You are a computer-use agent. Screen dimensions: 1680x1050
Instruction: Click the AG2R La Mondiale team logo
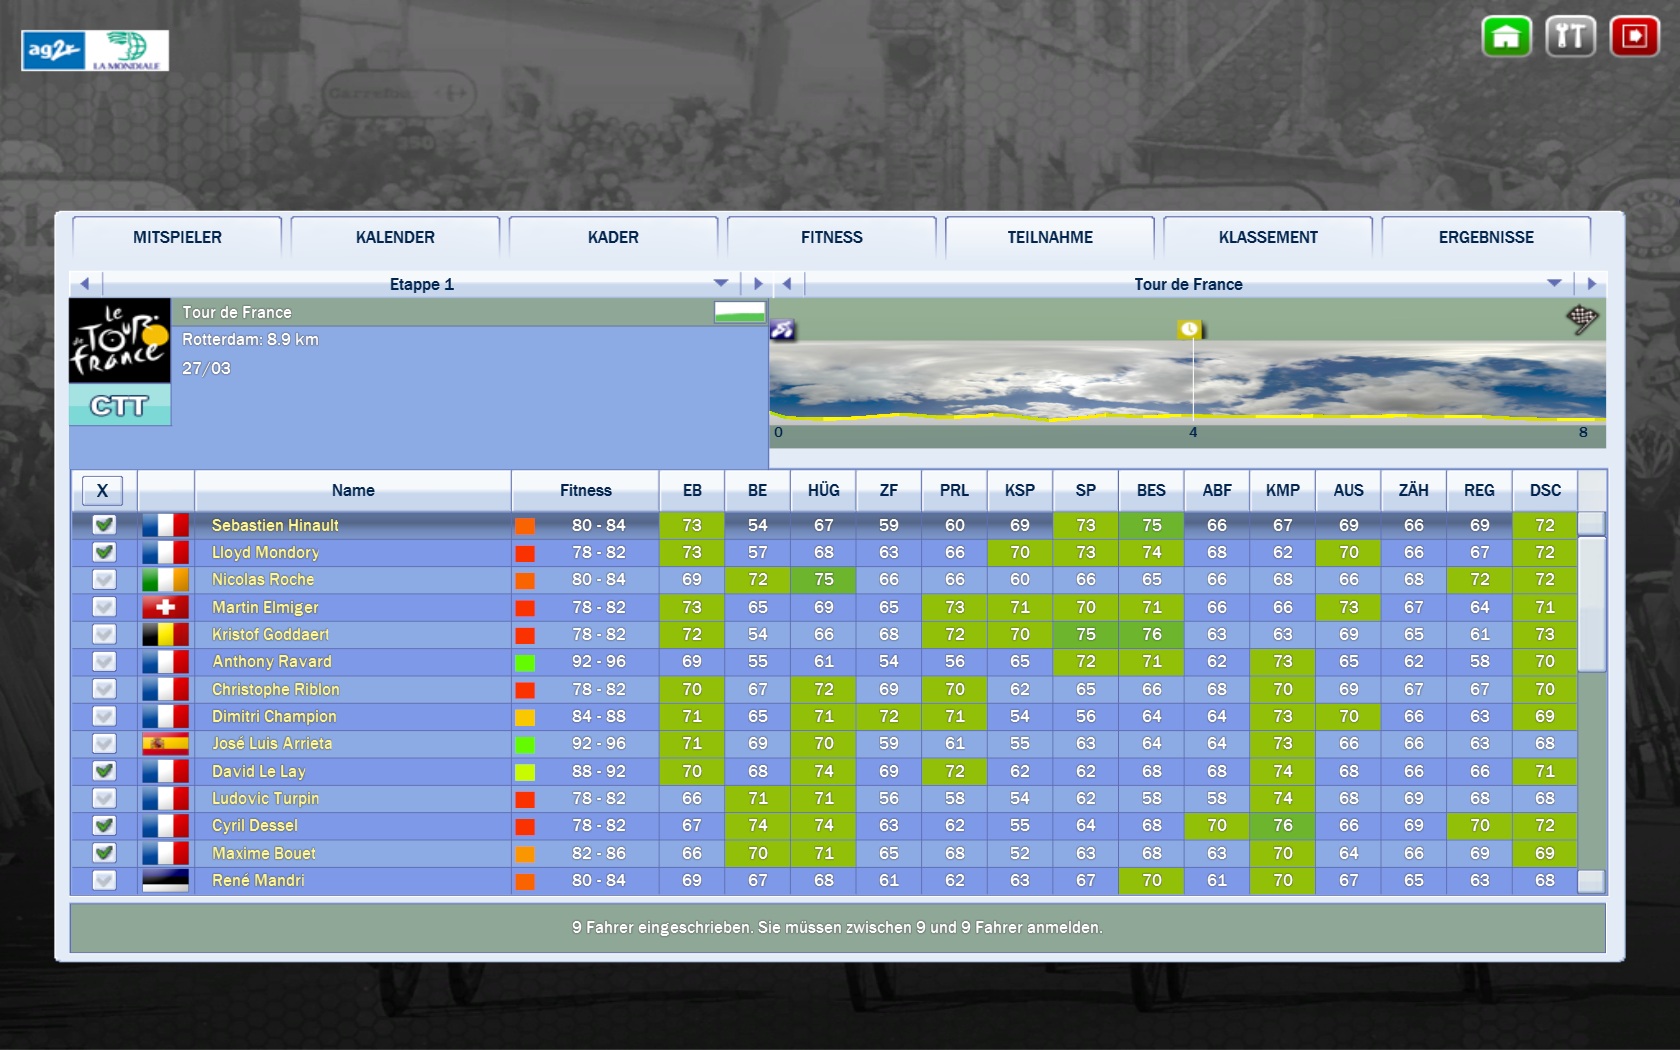click(95, 50)
